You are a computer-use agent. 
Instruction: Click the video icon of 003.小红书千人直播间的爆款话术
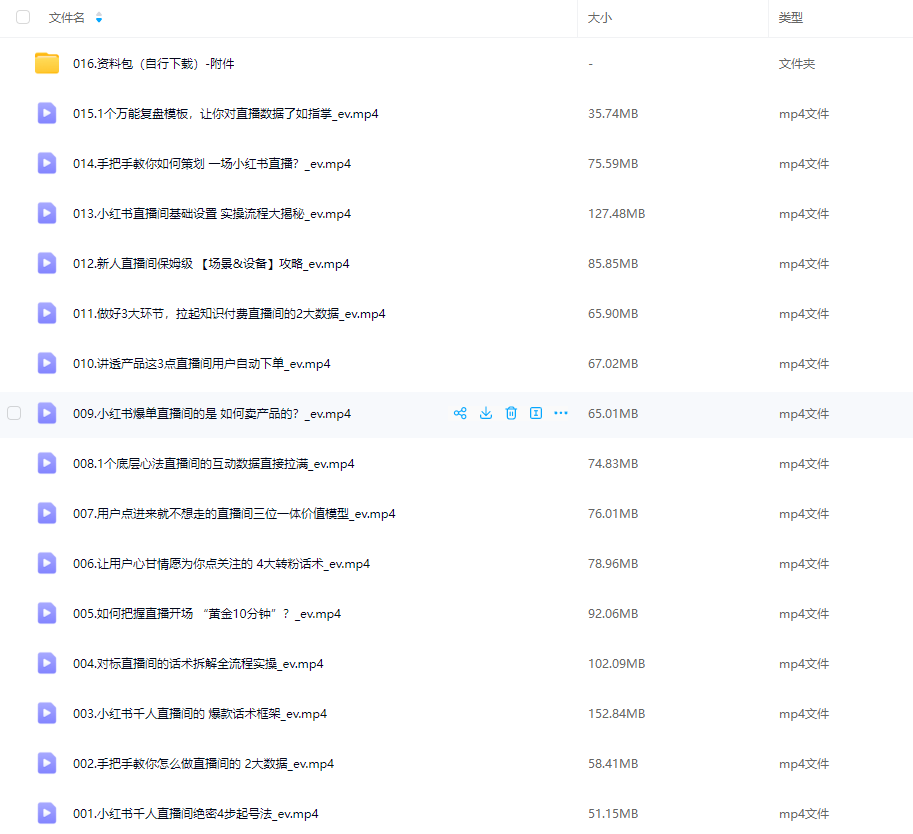tap(47, 714)
